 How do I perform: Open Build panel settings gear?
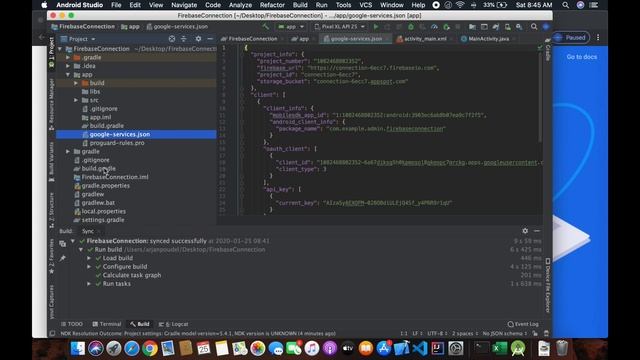pos(525,231)
